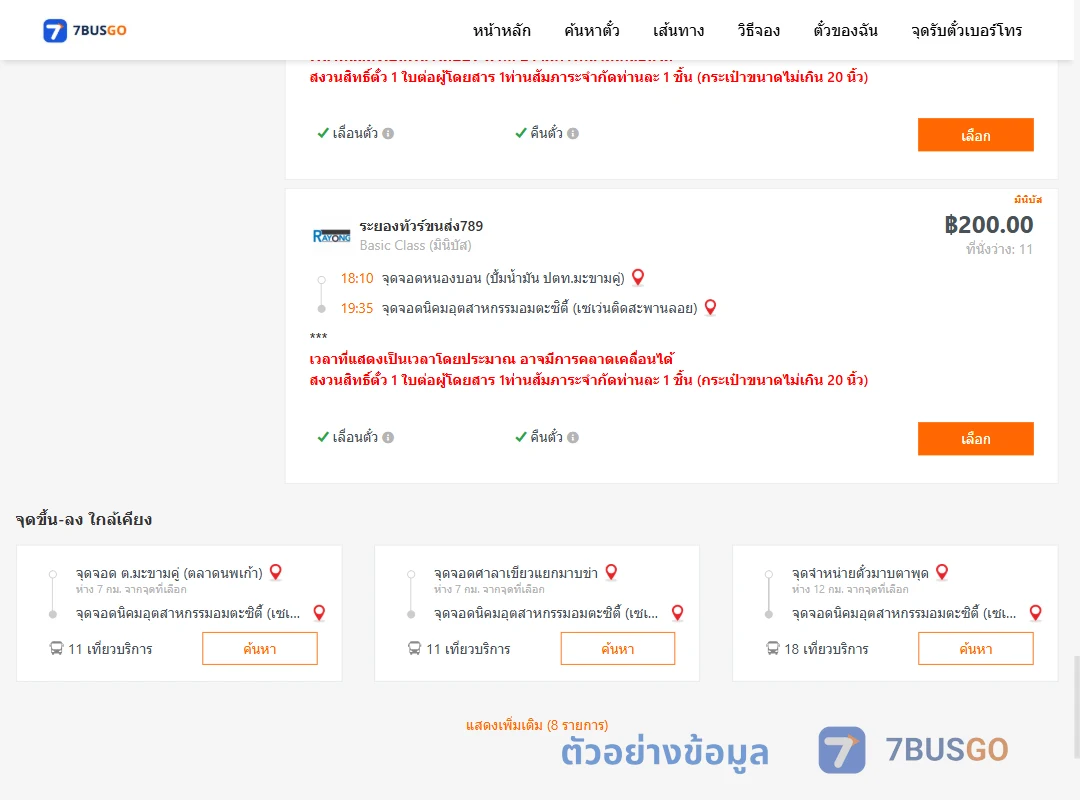This screenshot has height=800, width=1080.
Task: Click Basic Class (มินิบัส) class label
Action: [415, 245]
